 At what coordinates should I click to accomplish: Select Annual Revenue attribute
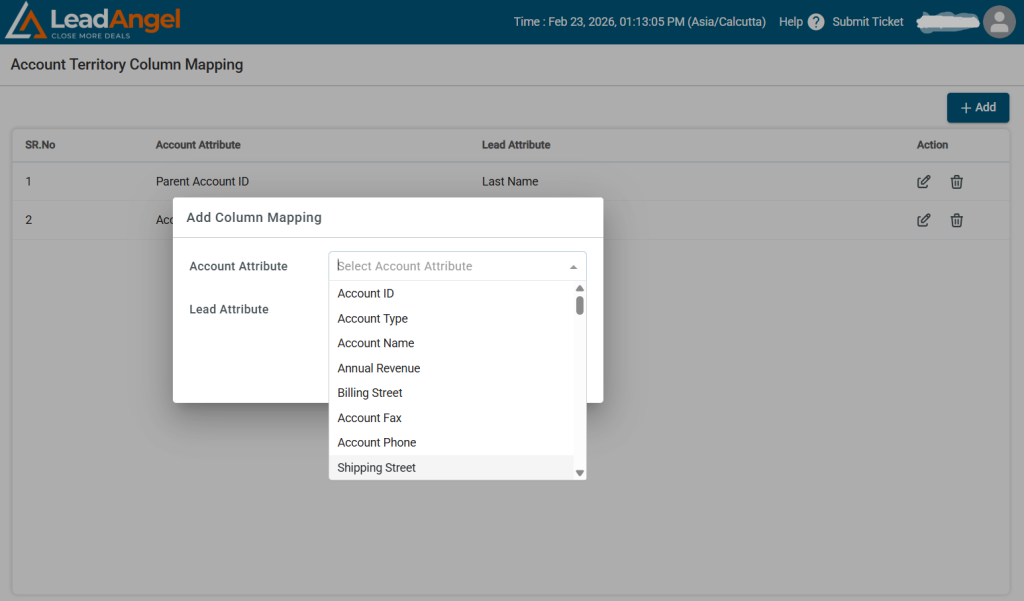(x=378, y=368)
